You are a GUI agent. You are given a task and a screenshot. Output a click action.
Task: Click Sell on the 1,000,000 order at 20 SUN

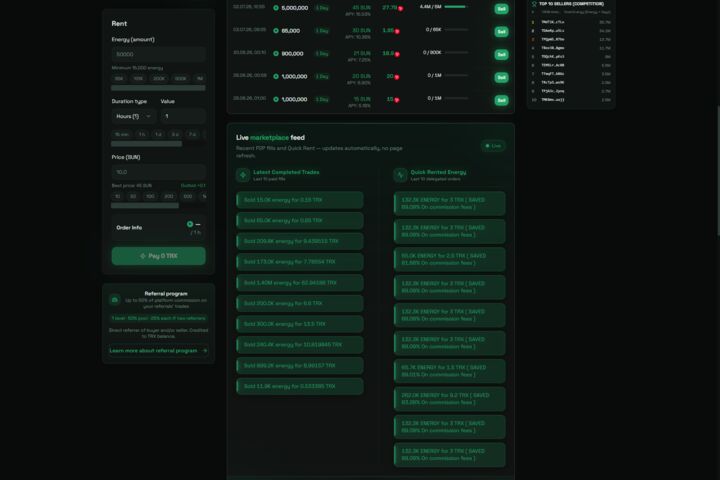pos(501,77)
